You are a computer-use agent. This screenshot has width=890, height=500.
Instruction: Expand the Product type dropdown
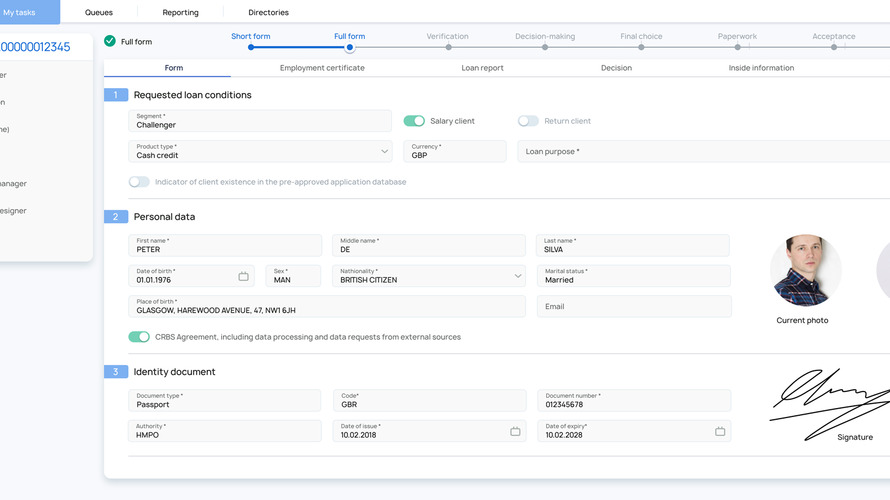[384, 152]
